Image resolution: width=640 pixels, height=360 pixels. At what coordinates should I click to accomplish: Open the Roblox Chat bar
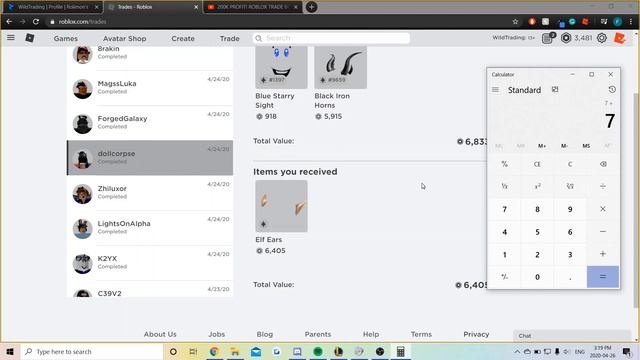(x=572, y=336)
